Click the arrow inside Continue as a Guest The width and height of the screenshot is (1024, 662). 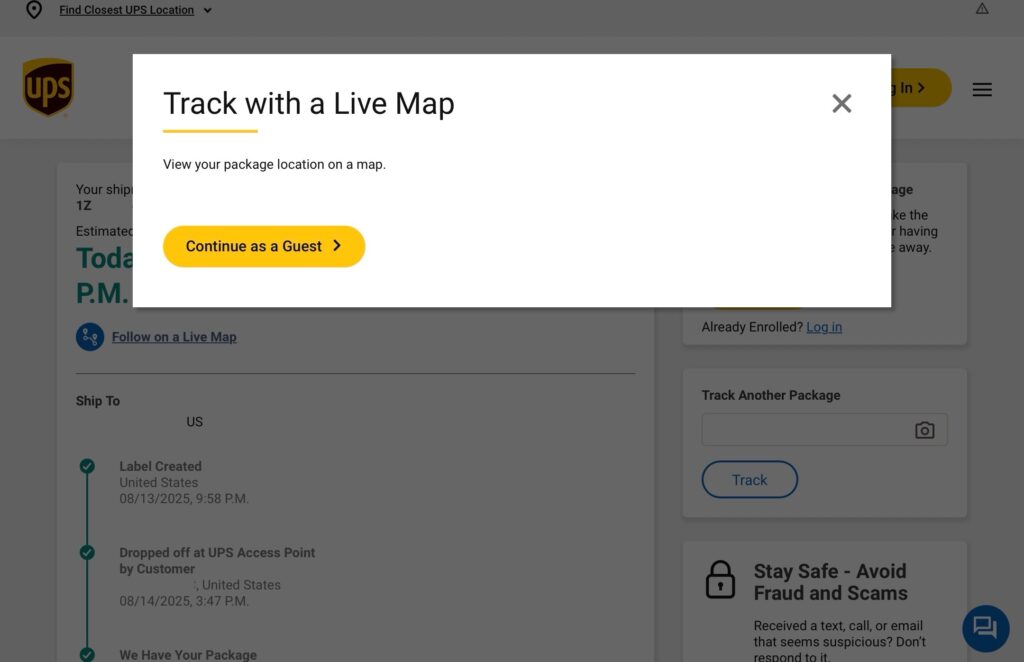coord(337,245)
